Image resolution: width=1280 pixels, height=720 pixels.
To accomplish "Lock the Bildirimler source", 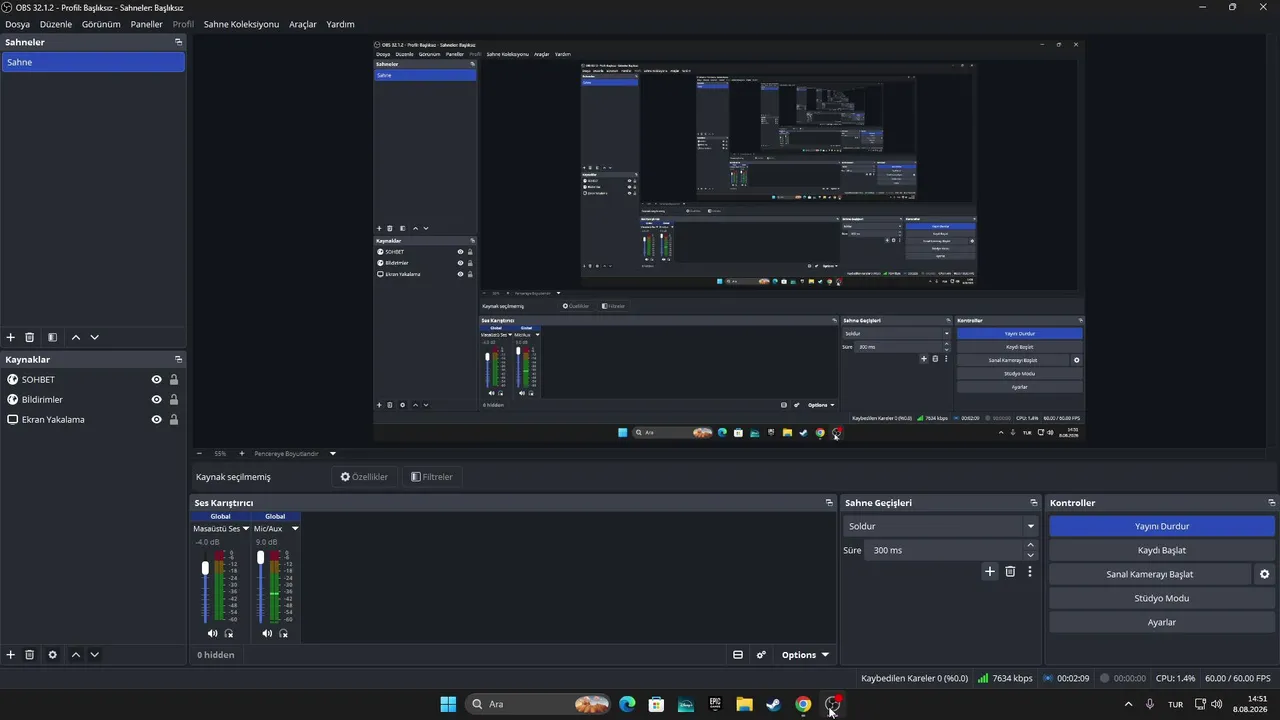I will (174, 399).
